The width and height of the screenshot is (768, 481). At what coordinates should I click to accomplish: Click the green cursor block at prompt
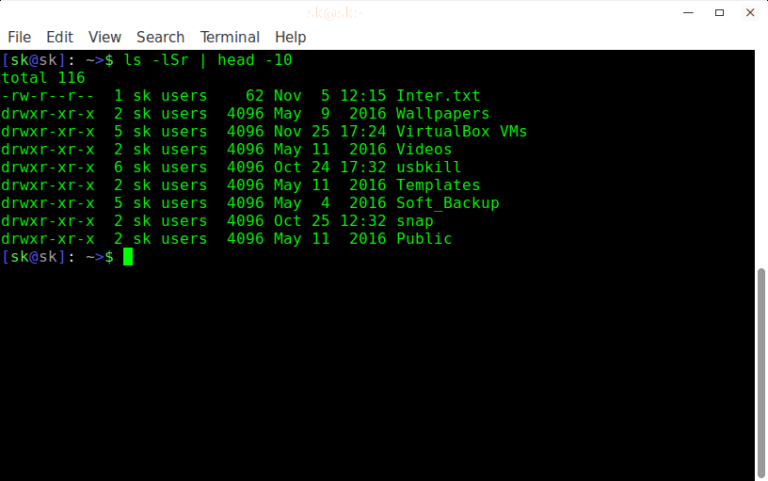pos(128,257)
